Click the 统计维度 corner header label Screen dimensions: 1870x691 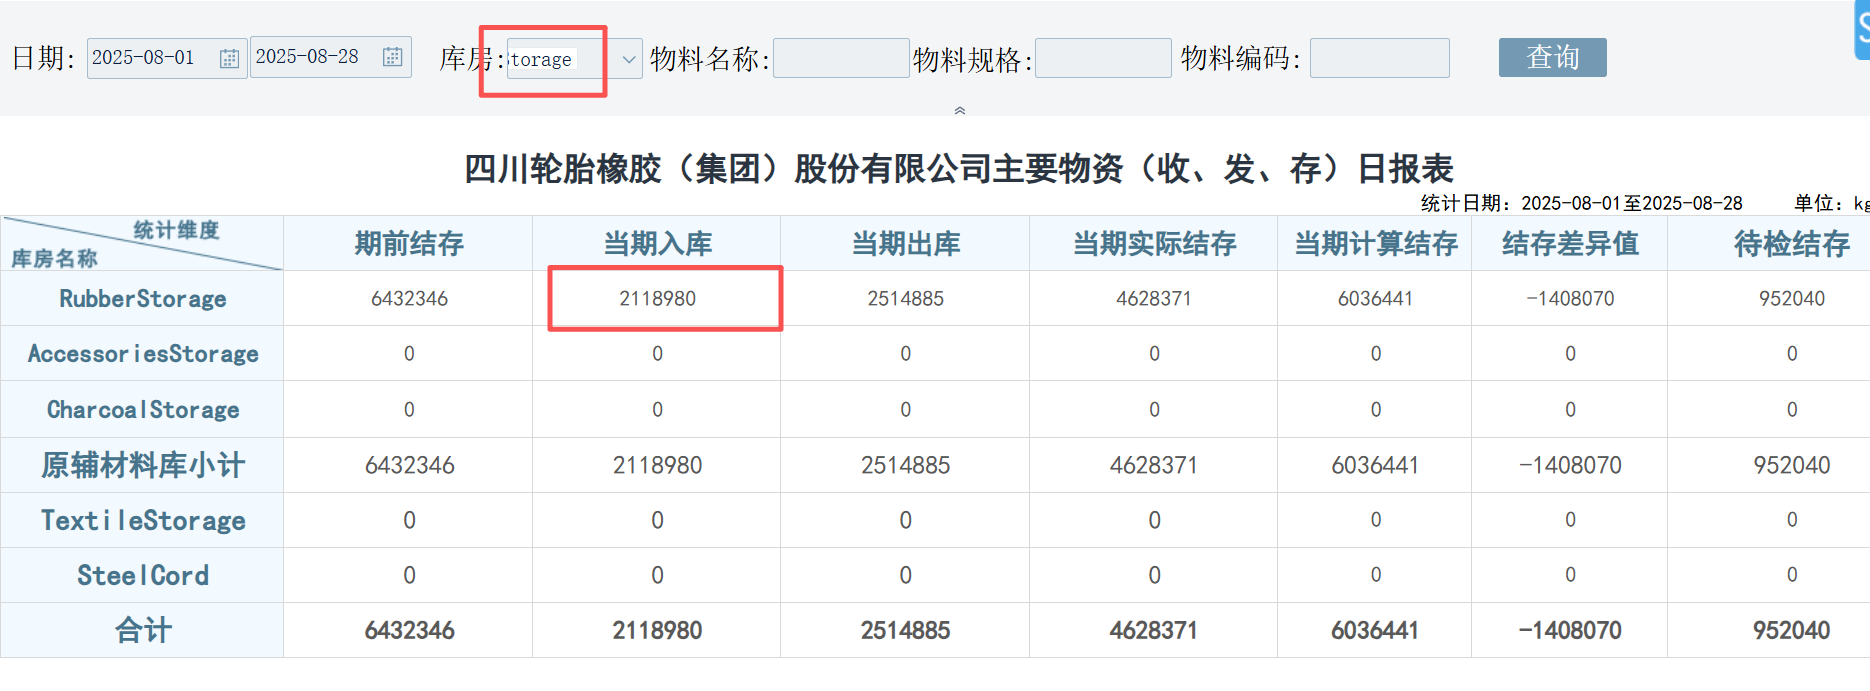176,230
